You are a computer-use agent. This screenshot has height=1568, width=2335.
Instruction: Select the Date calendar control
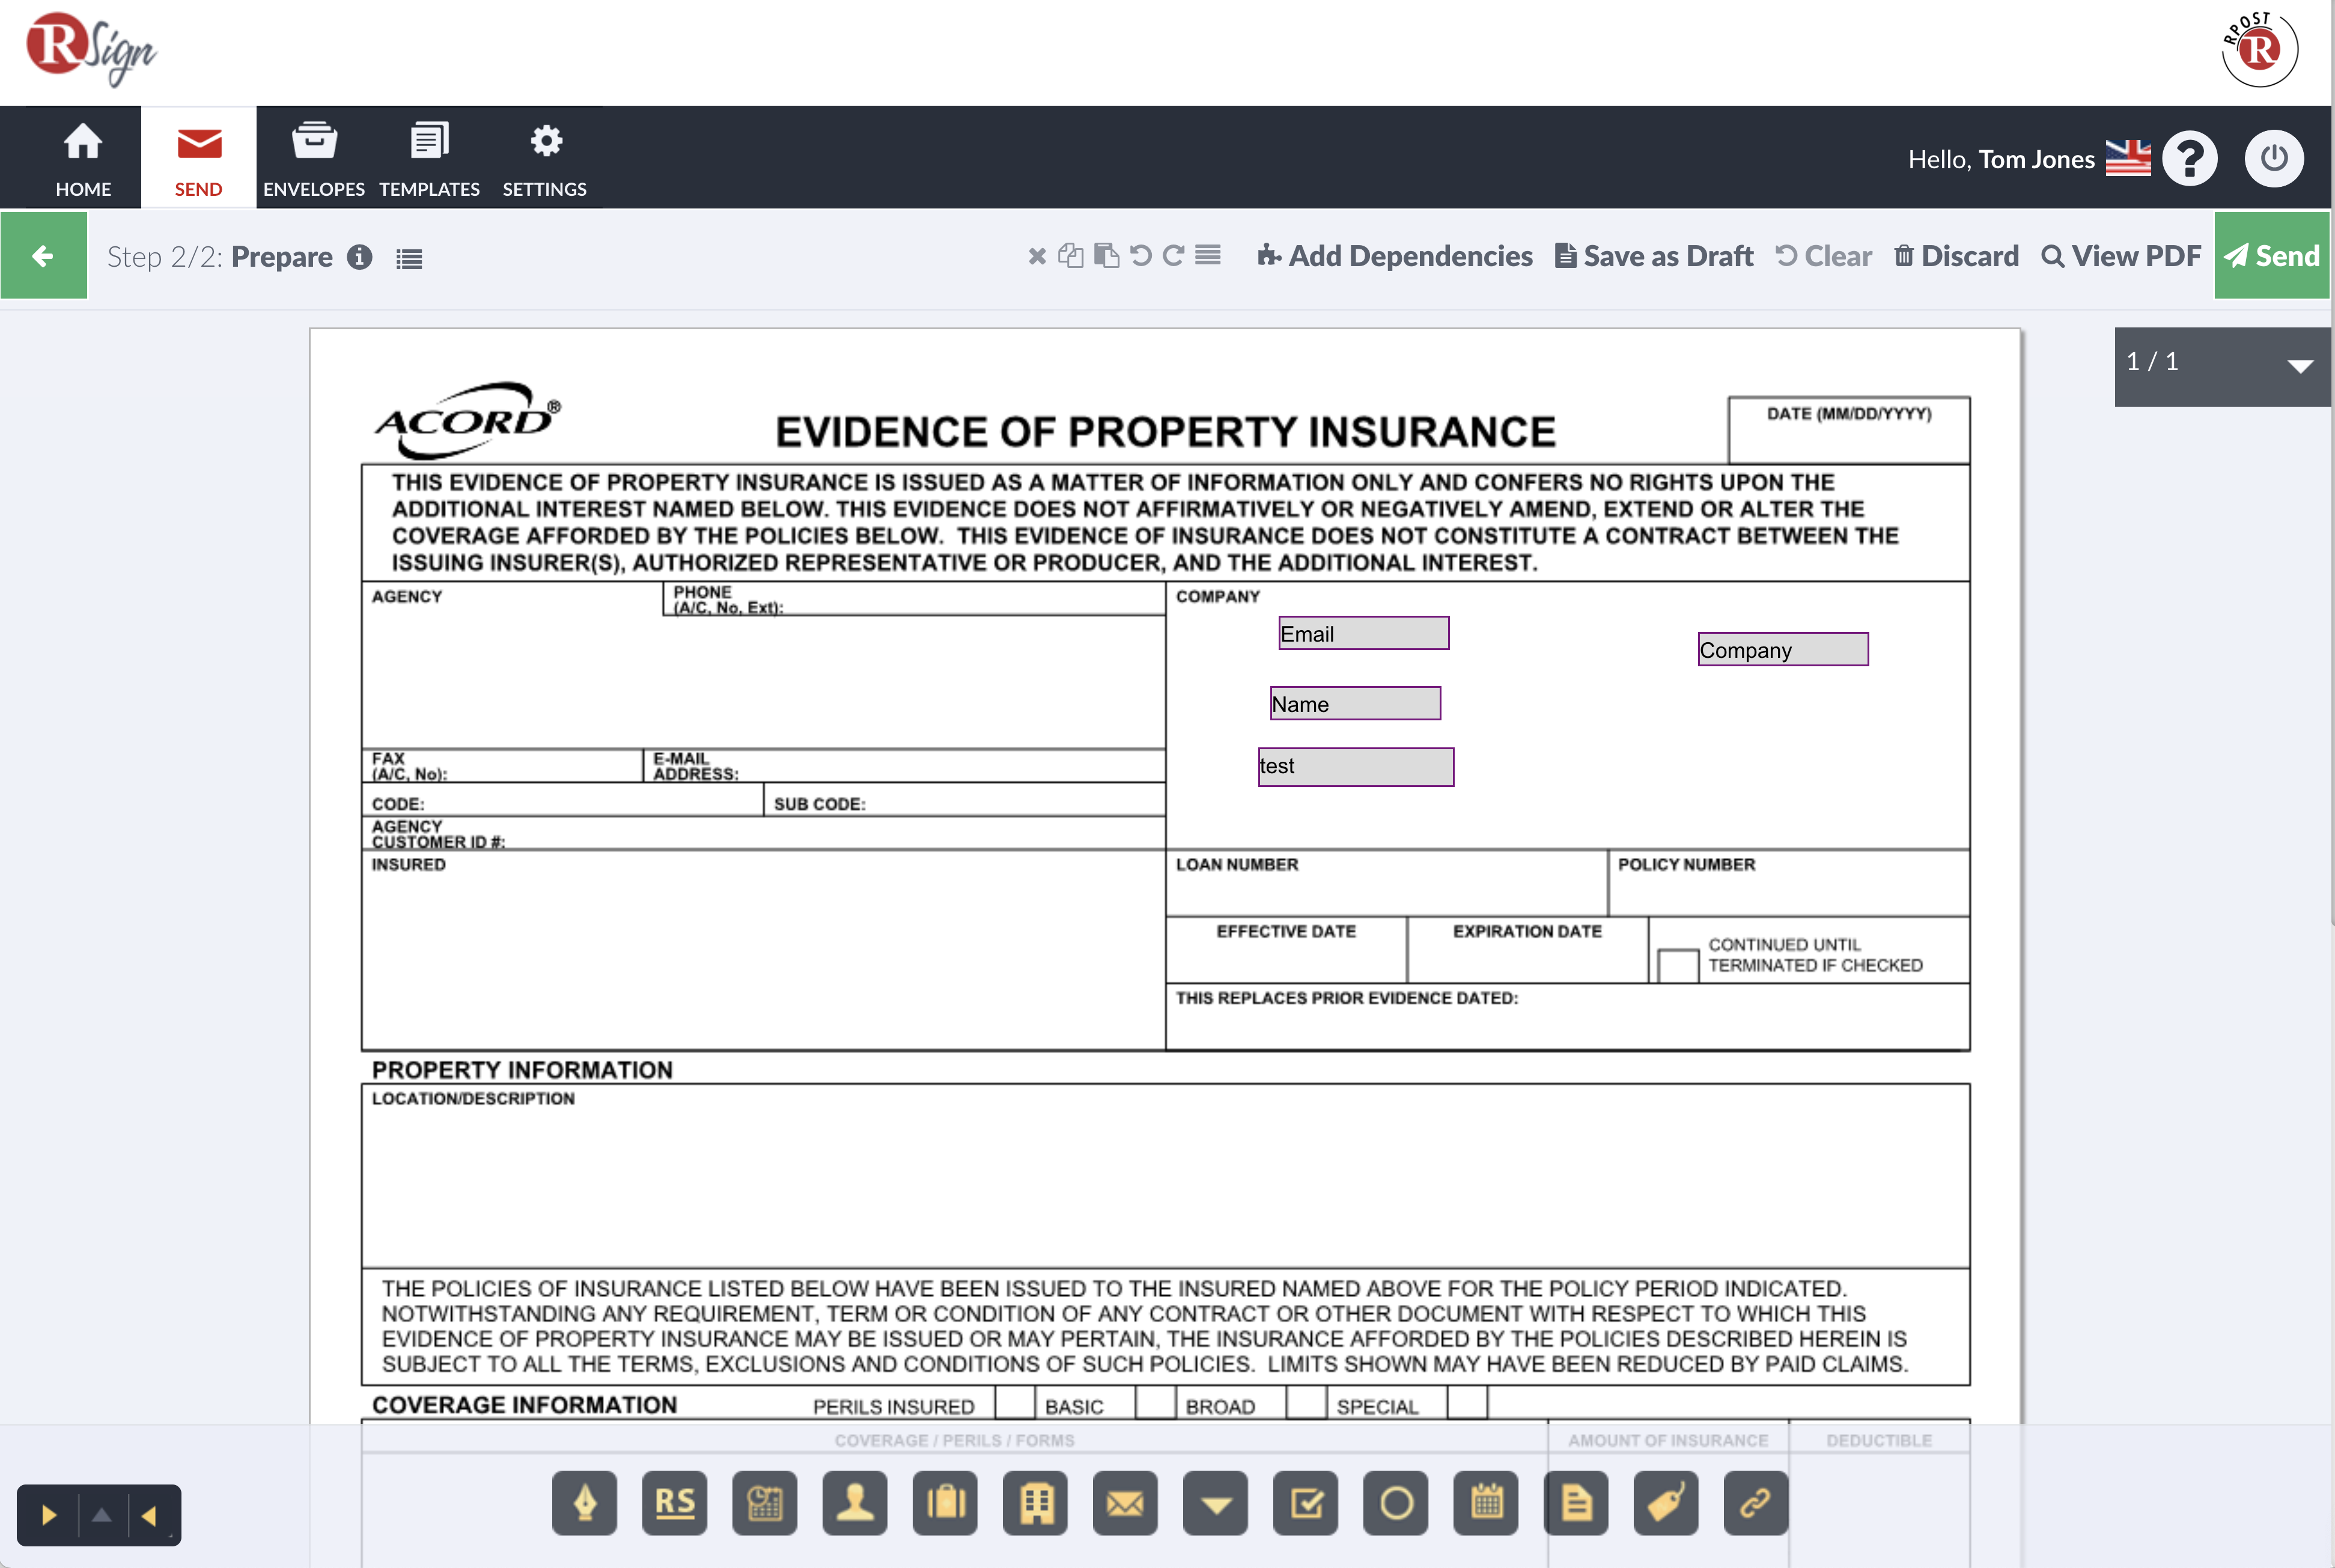pyautogui.click(x=1486, y=1502)
